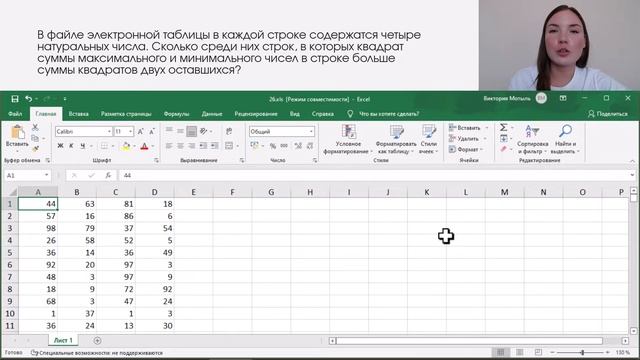The height and width of the screenshot is (360, 640).
Task: Click the Что вы хотите сделать search field
Action: tap(389, 114)
